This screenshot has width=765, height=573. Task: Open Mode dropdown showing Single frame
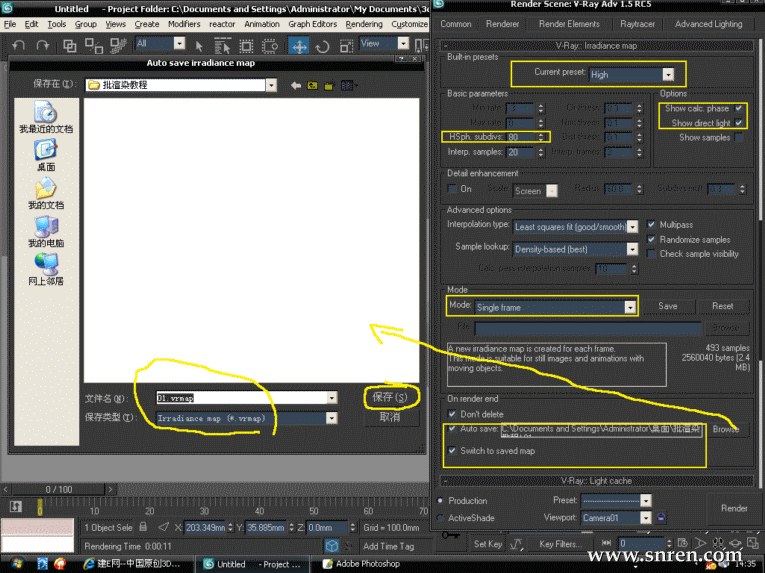[555, 307]
